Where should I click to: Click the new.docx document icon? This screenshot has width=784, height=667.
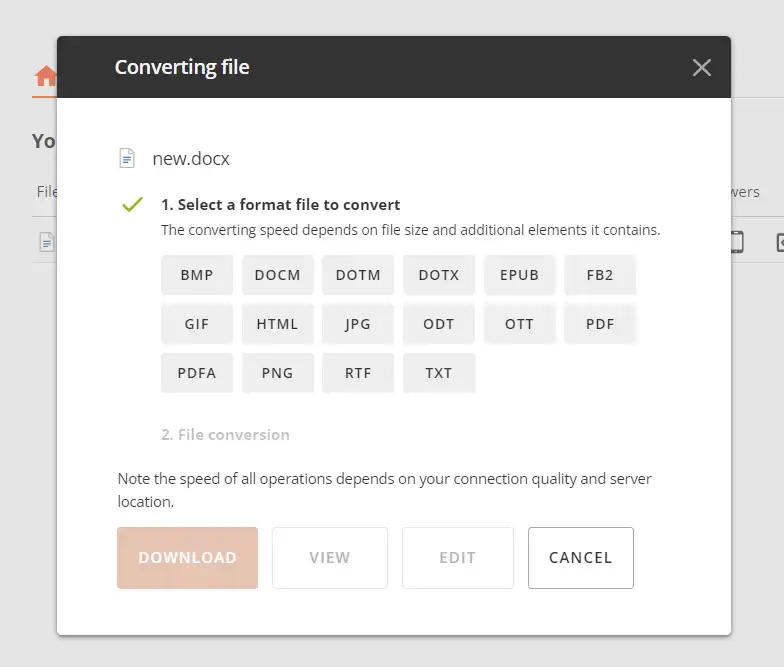coord(127,158)
